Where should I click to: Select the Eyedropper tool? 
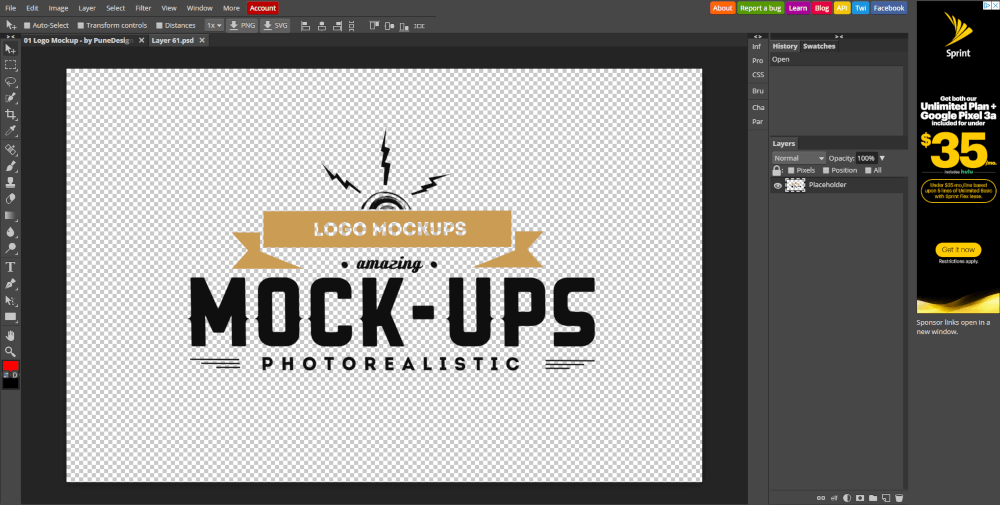click(x=10, y=131)
